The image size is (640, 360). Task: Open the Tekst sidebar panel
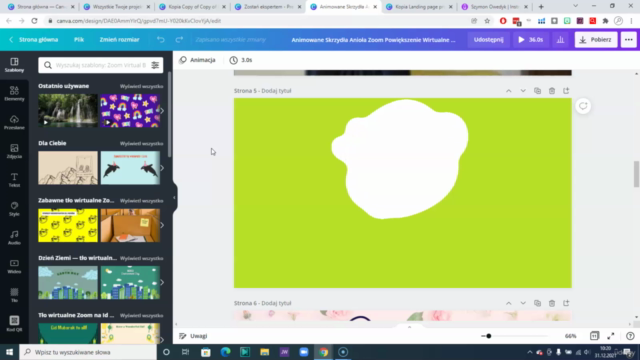click(14, 180)
